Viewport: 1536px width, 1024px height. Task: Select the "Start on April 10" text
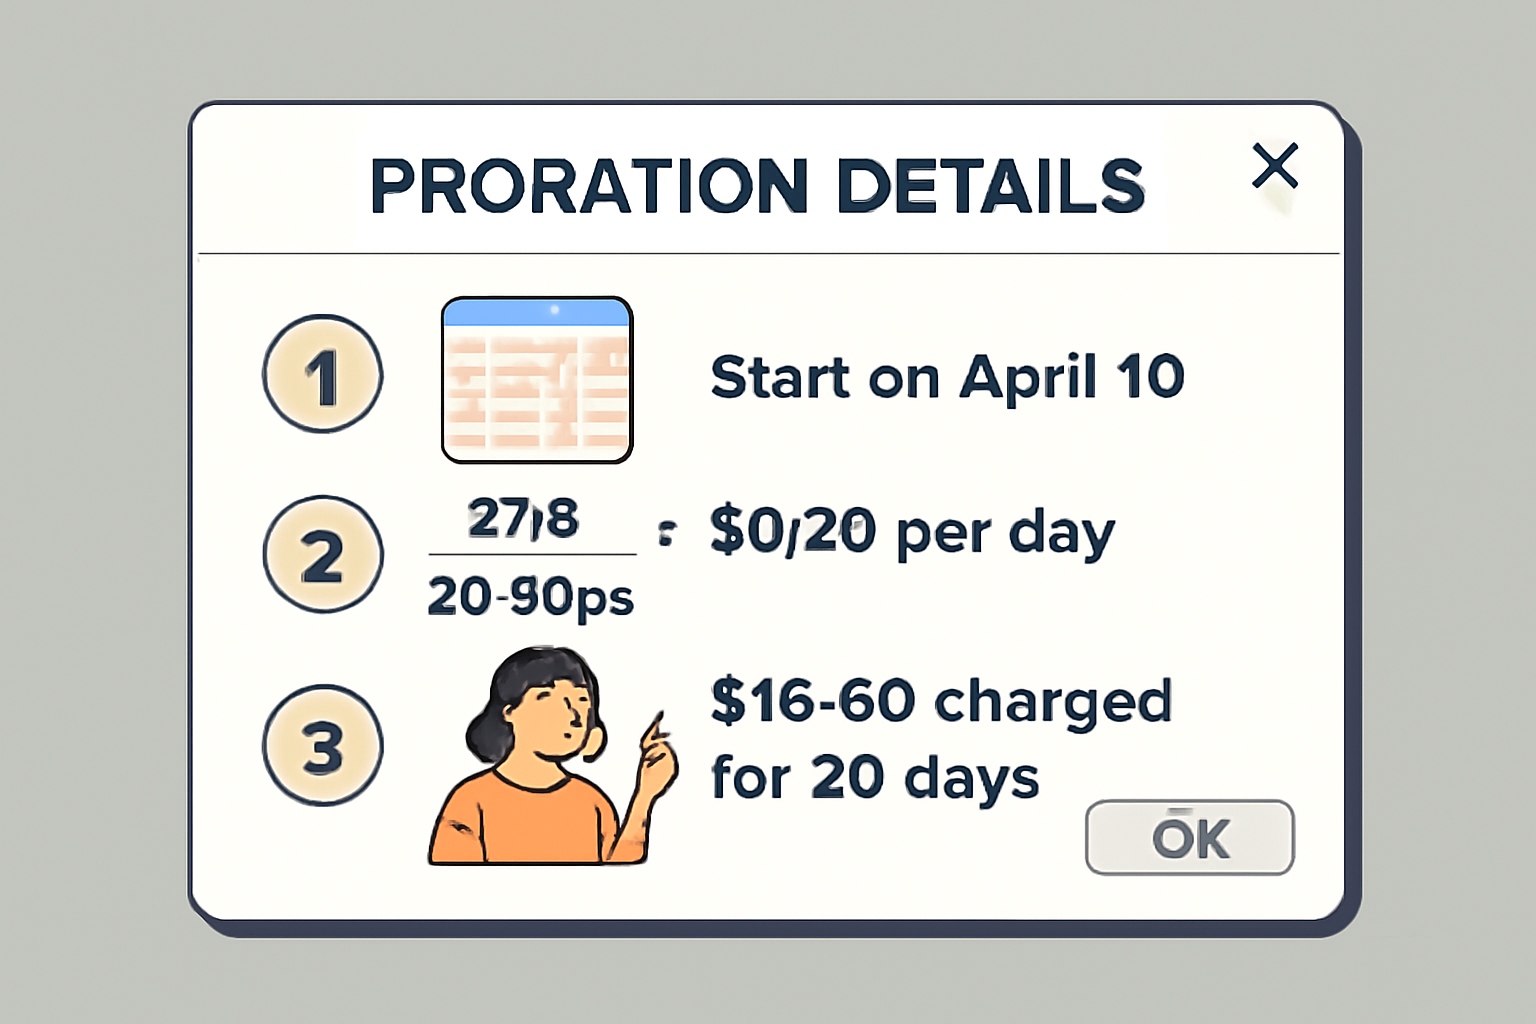(947, 377)
